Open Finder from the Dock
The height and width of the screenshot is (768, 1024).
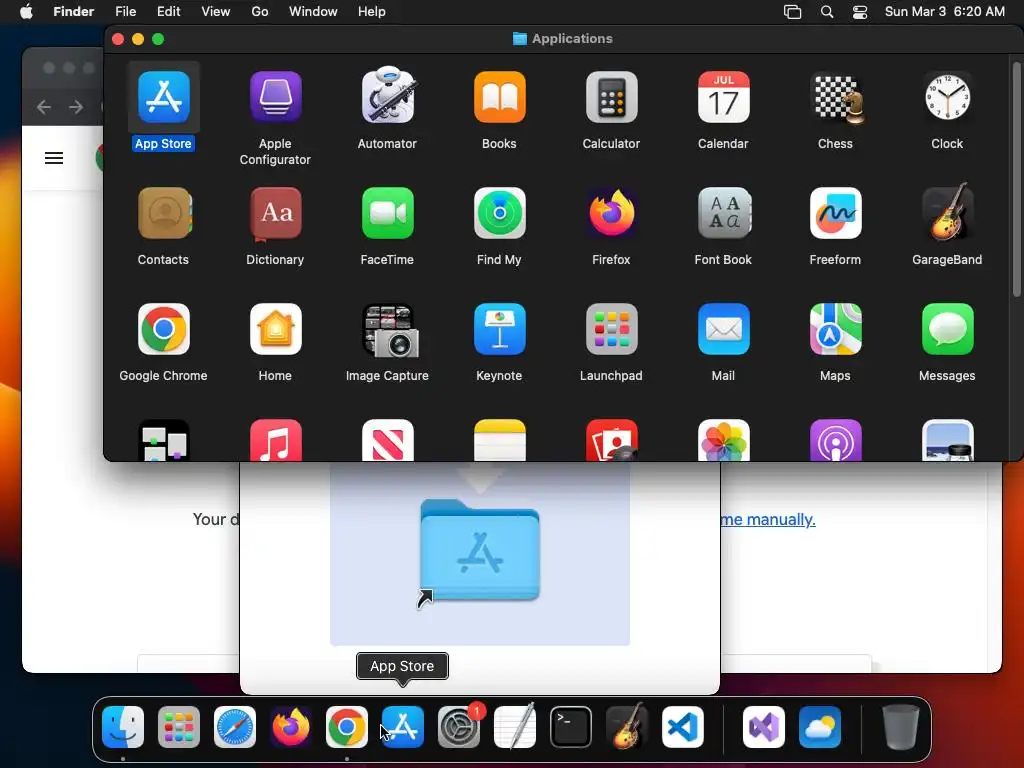pos(123,727)
